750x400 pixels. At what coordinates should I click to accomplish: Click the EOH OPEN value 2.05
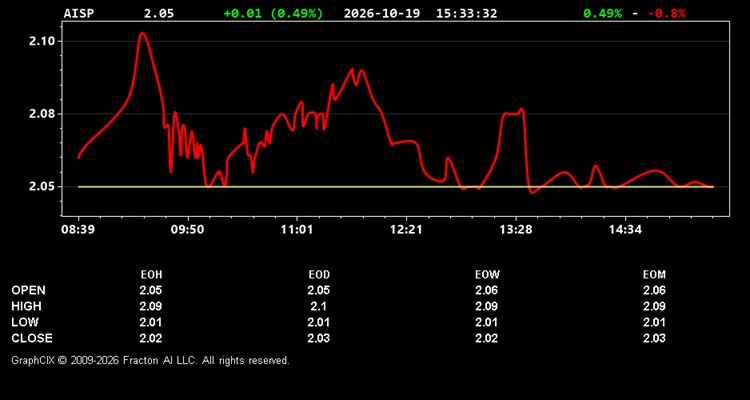click(151, 290)
